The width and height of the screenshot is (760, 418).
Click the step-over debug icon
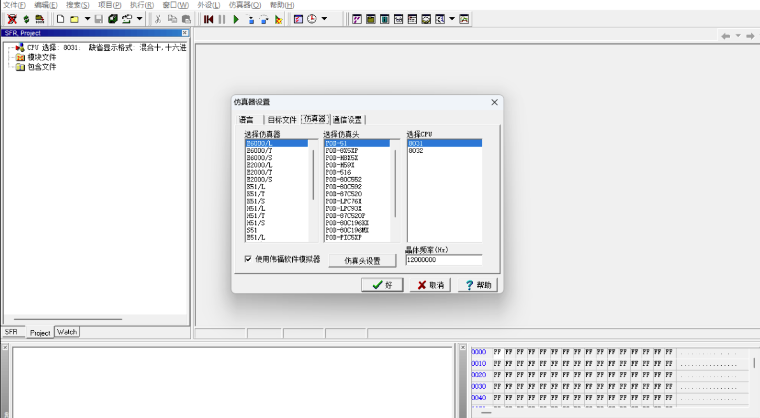pos(264,19)
